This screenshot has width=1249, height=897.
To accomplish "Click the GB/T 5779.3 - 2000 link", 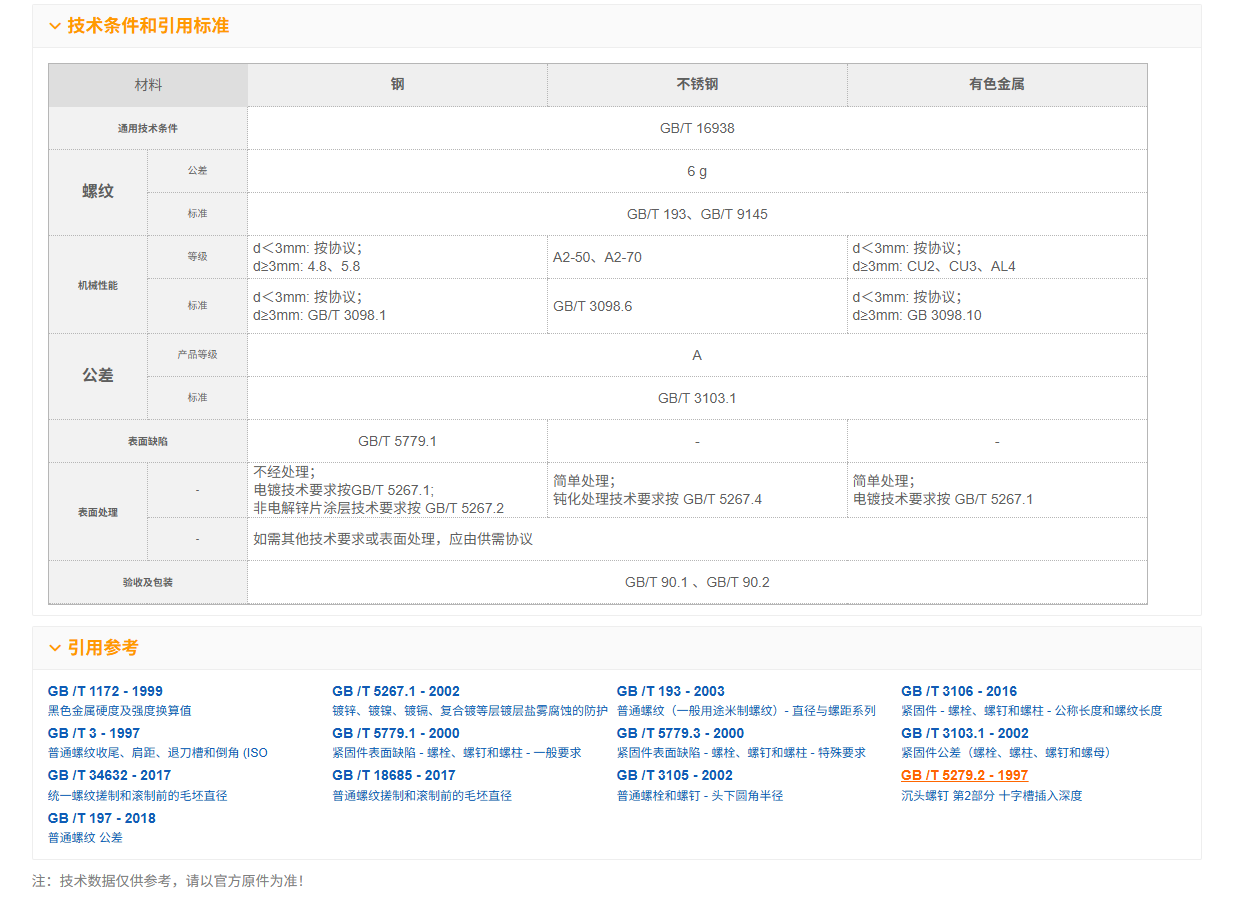I will pyautogui.click(x=680, y=733).
